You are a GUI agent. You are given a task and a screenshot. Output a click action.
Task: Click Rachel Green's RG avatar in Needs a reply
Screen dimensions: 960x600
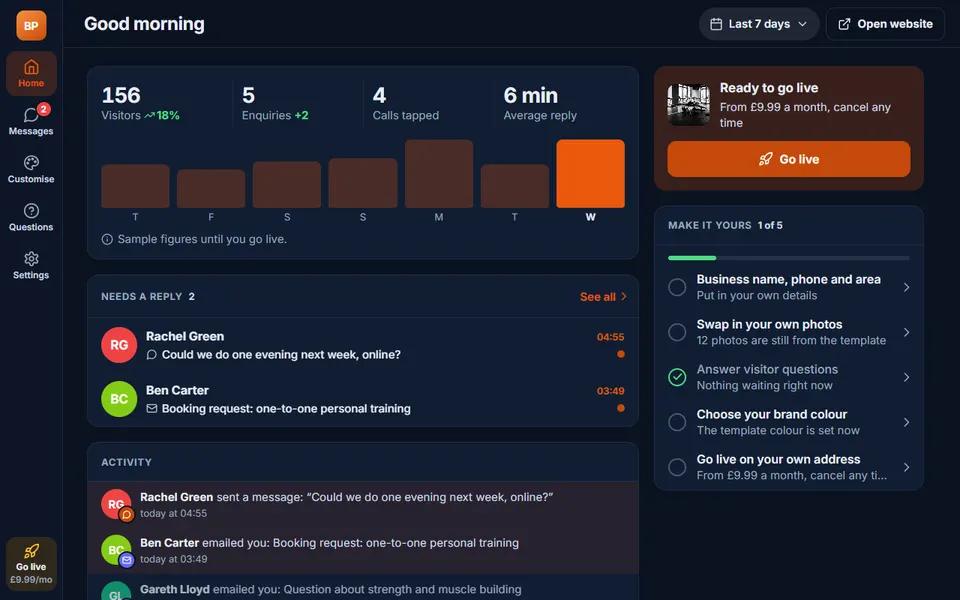[x=119, y=345]
